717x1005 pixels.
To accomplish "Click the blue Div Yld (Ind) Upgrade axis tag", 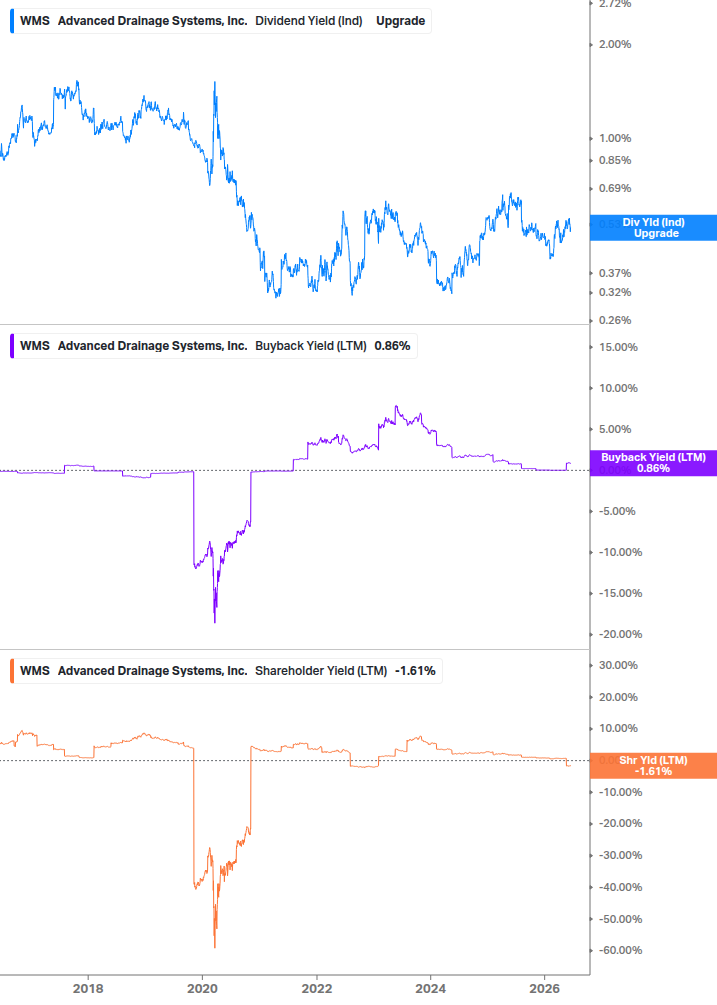I will coord(653,228).
